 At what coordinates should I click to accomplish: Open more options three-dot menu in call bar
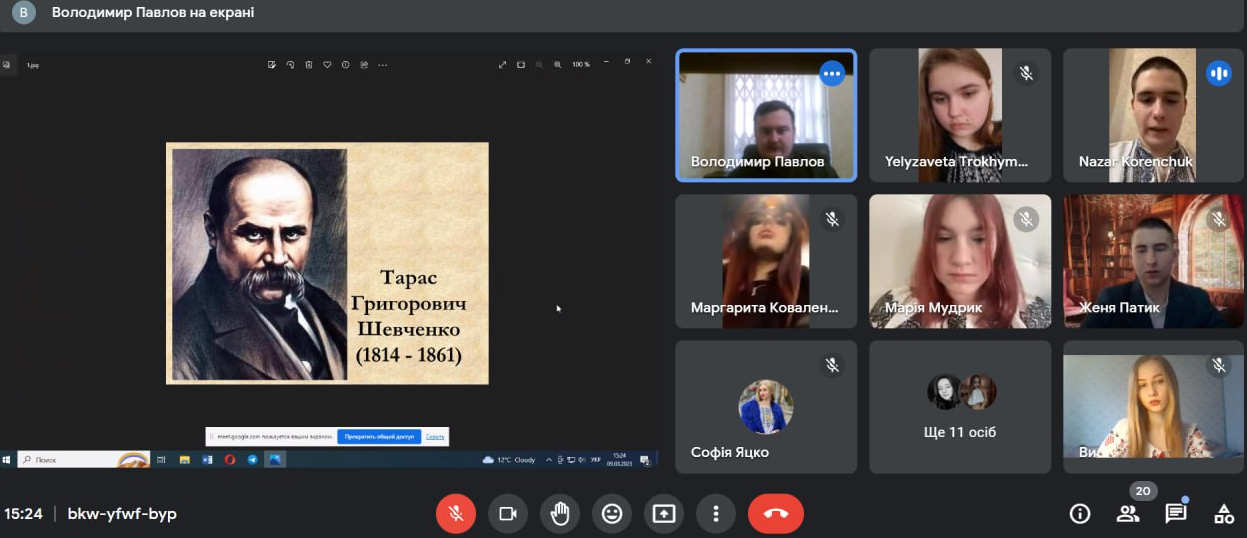tap(716, 514)
